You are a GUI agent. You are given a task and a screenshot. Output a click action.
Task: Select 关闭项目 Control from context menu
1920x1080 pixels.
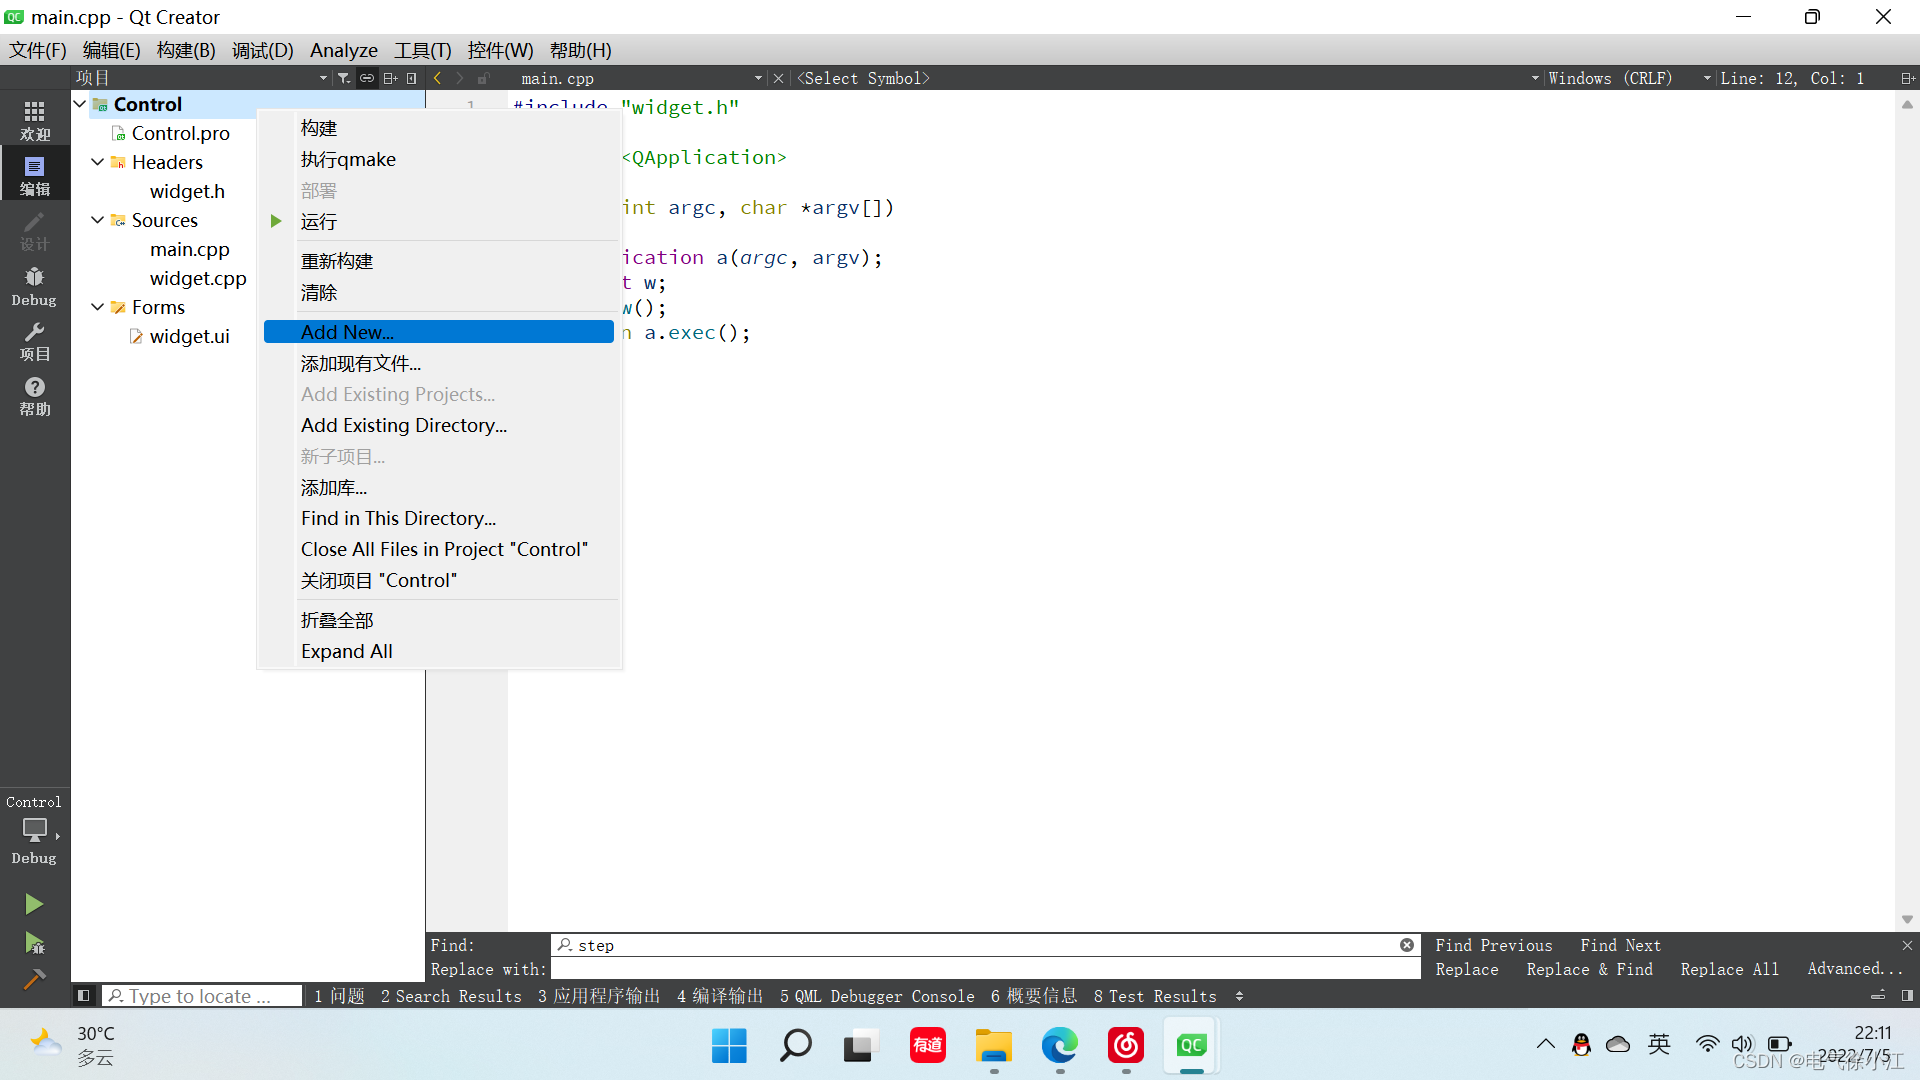coord(378,580)
